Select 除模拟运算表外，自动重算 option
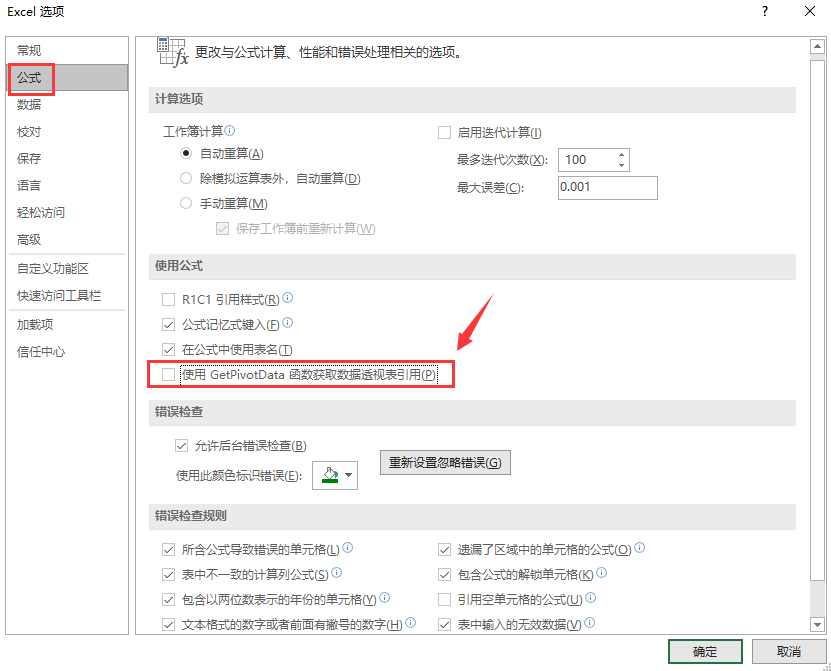This screenshot has width=831, height=671. (x=186, y=179)
